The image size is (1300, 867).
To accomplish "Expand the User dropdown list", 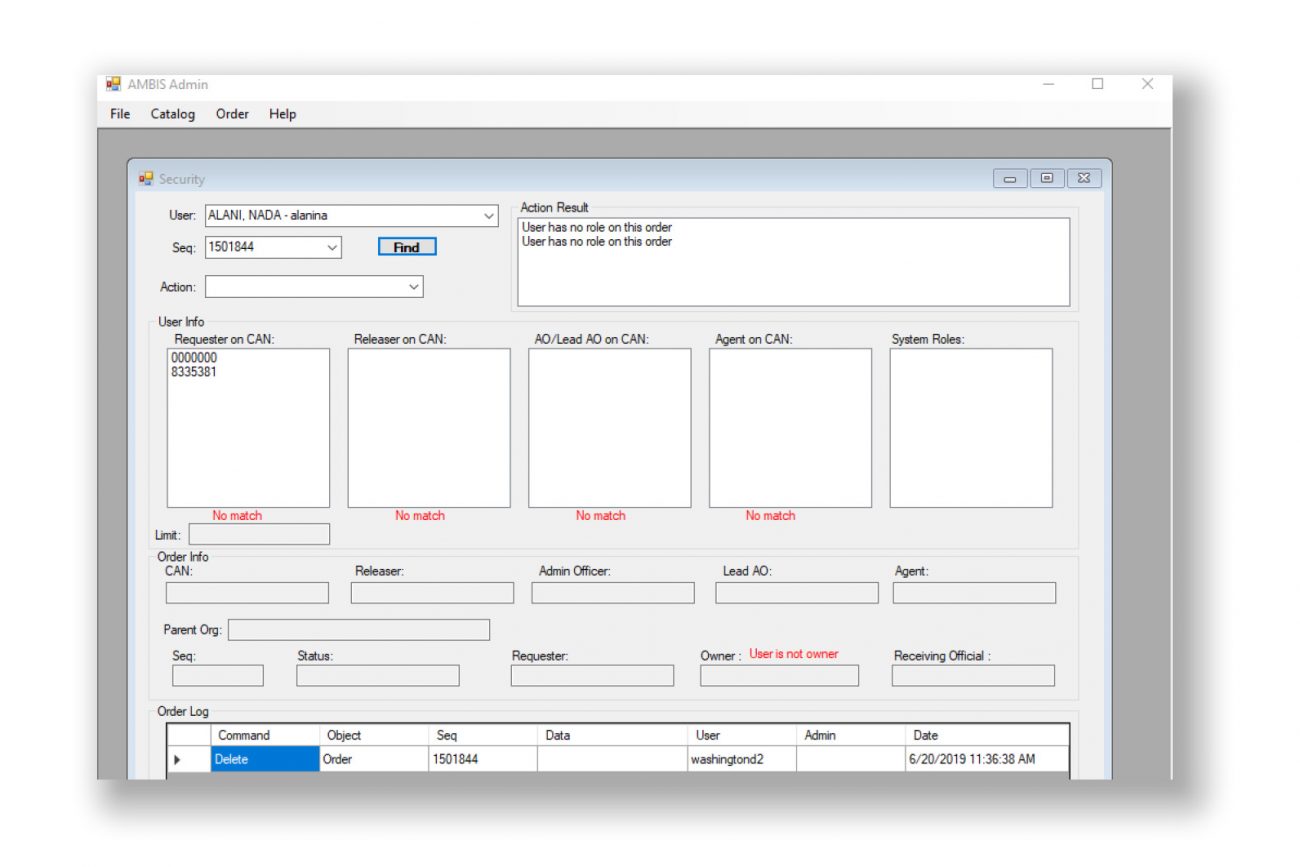I will coord(489,216).
